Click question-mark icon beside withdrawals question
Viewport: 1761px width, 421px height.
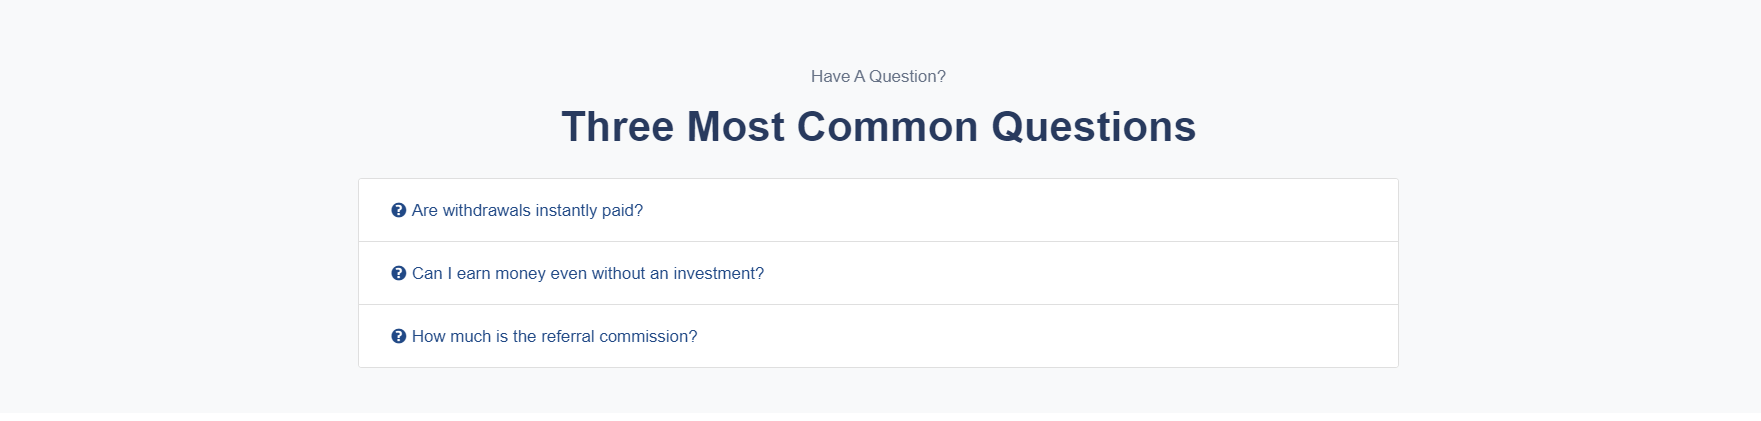point(398,210)
